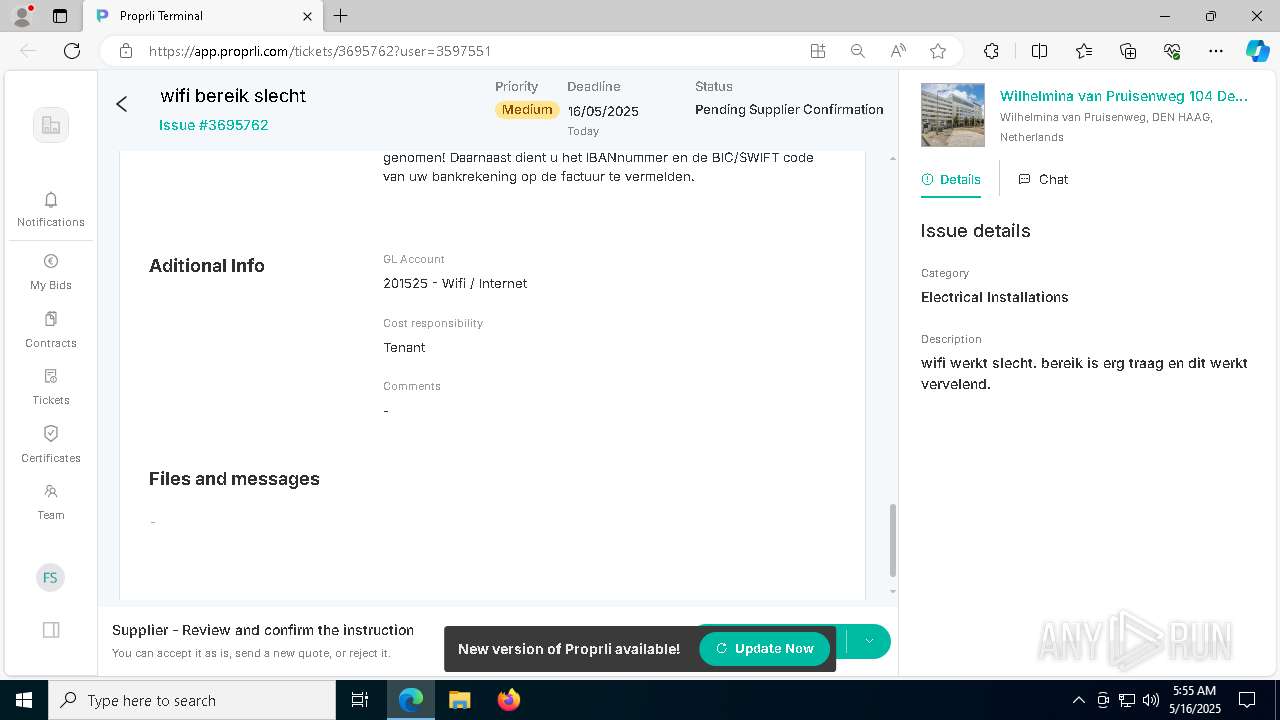The image size is (1280, 720).
Task: Click the '201525 - Wifi / Internet' GL account text
Action: pos(455,284)
